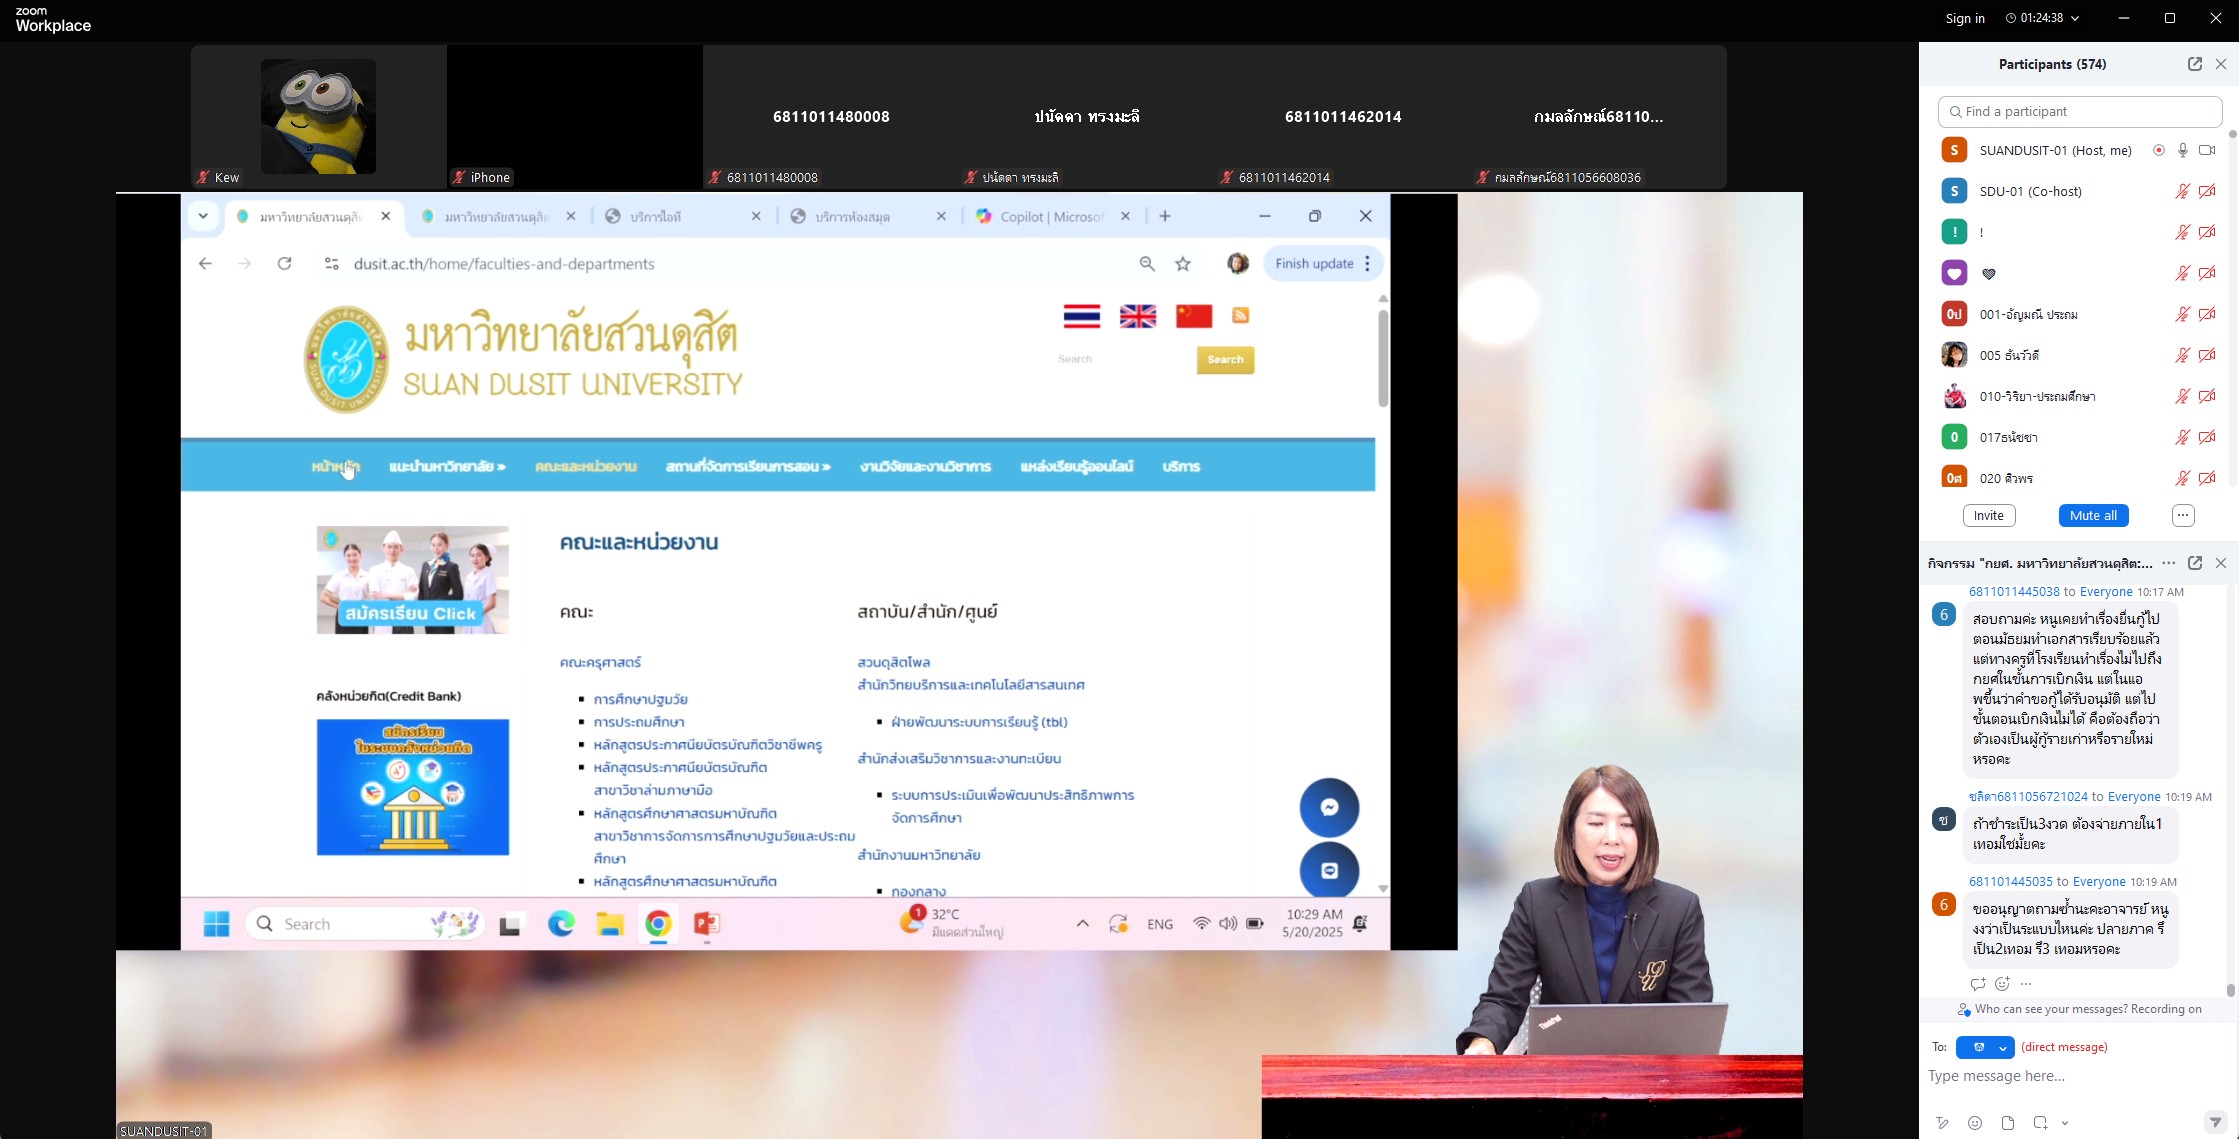Click the avatar of SDU-01 (Co-host)
The width and height of the screenshot is (2239, 1139).
point(1954,191)
